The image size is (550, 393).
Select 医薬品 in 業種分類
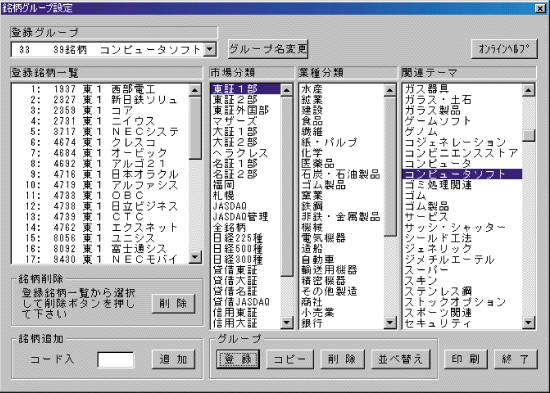342,164
